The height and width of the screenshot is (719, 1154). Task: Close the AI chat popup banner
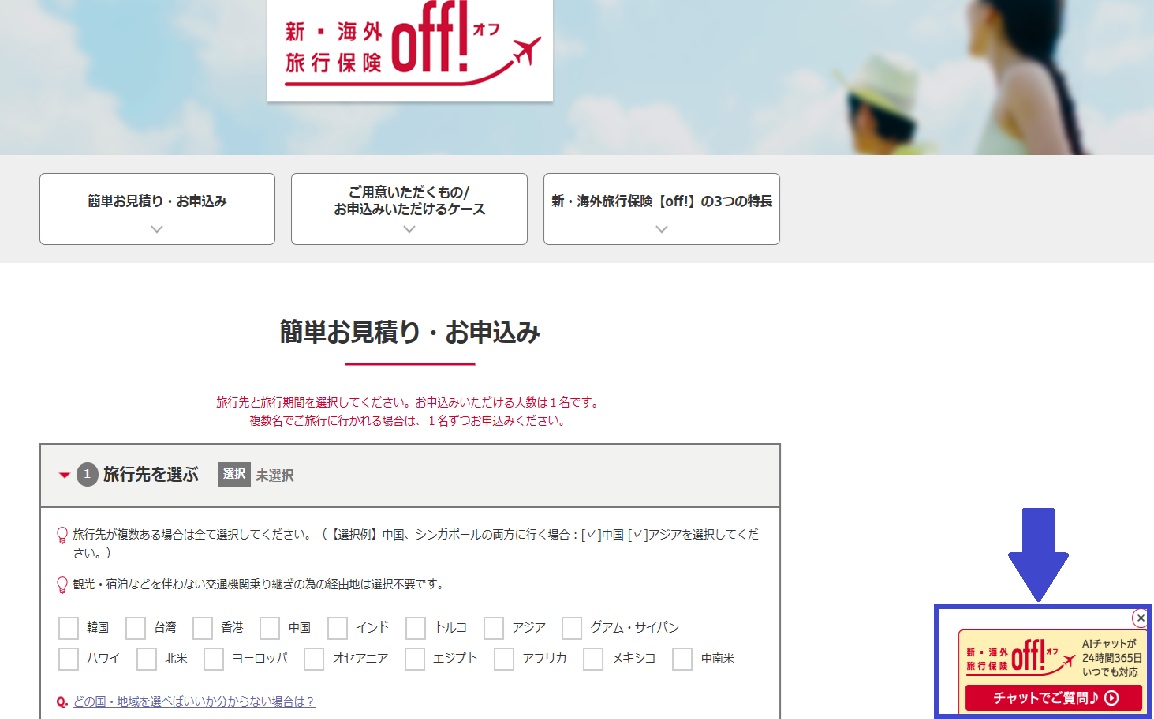(1140, 618)
